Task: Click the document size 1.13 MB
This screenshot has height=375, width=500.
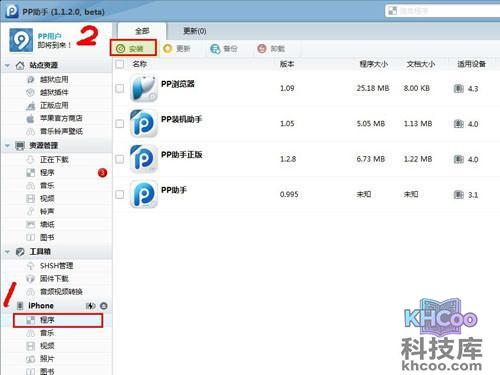Action: pos(418,124)
